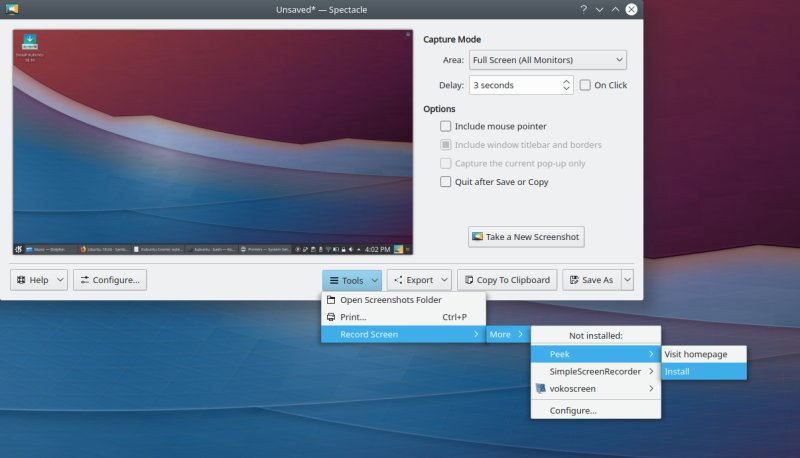This screenshot has height=458, width=800.
Task: Increase the Delay seconds spinner value
Action: 566,81
